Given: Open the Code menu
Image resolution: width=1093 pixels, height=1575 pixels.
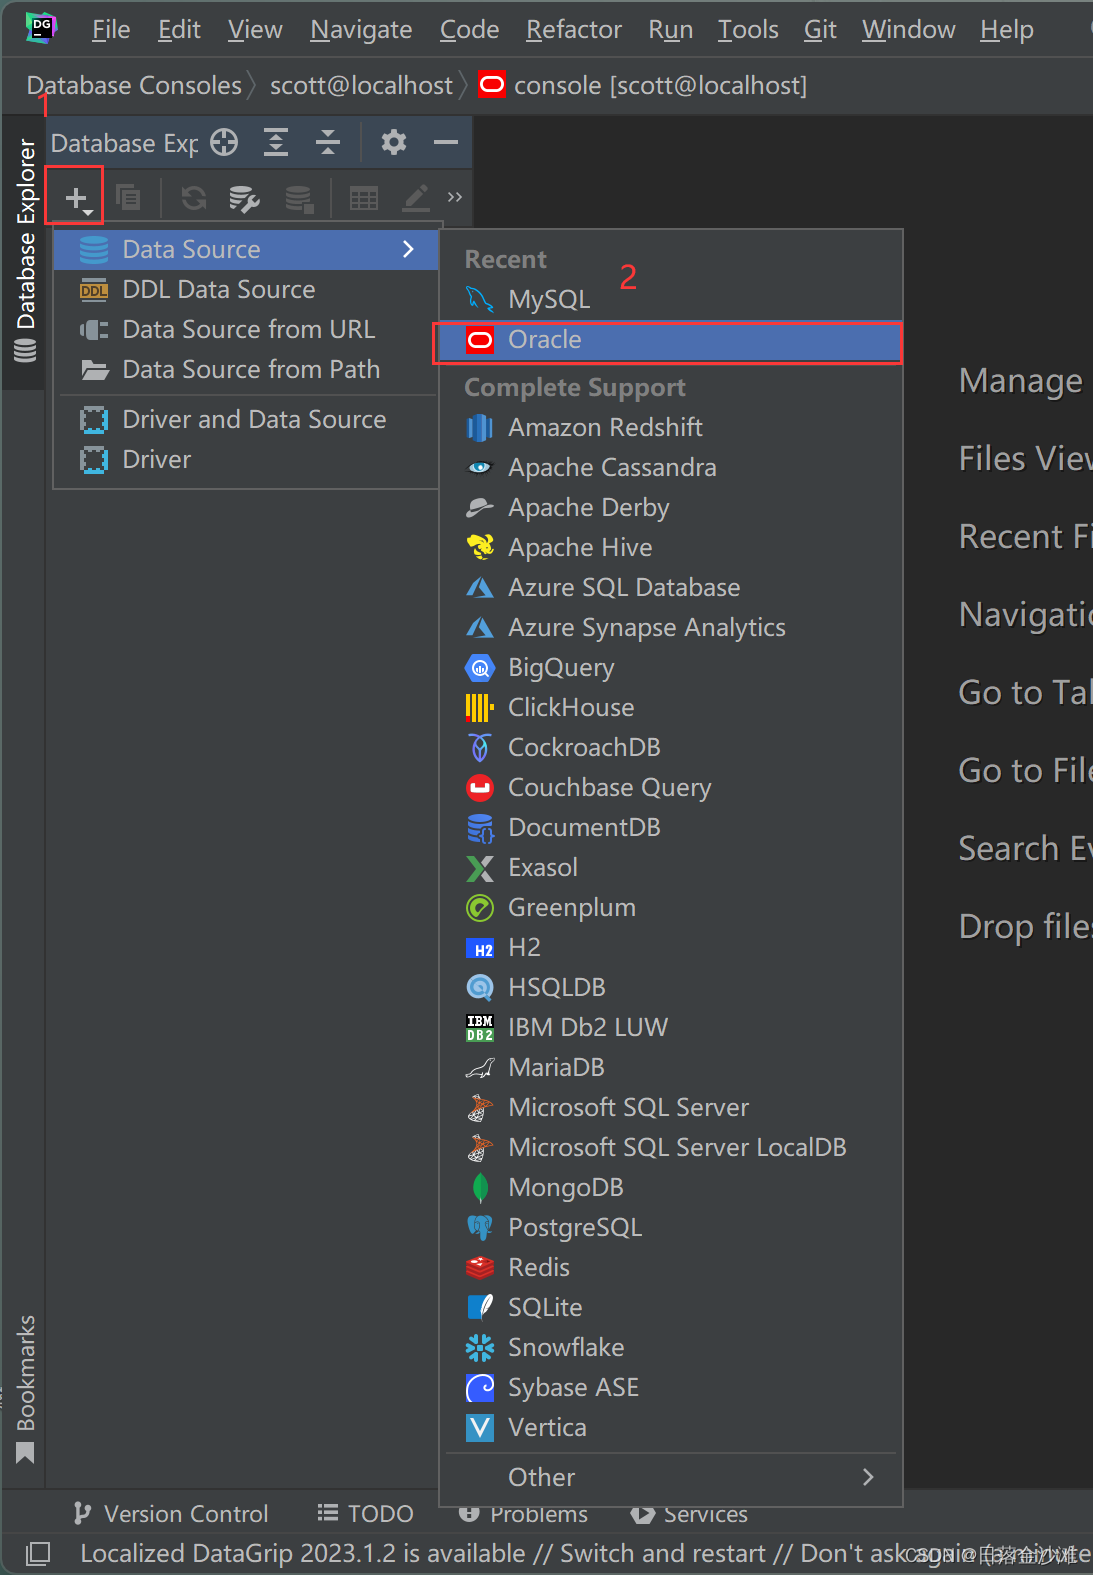Looking at the screenshot, I should (470, 30).
